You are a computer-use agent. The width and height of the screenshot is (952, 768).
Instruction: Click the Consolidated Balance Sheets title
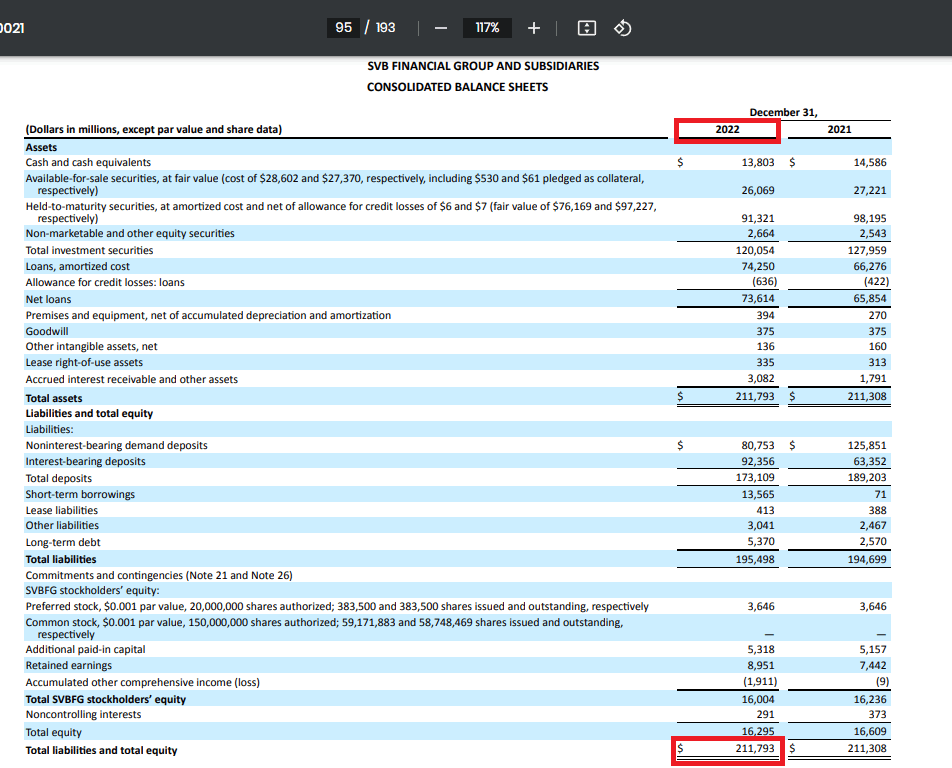[457, 87]
